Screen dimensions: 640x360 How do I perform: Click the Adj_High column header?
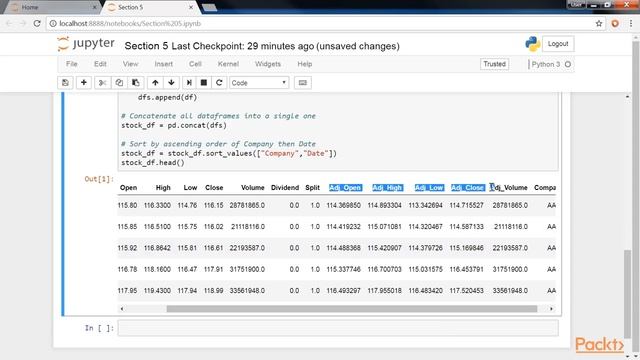point(387,188)
